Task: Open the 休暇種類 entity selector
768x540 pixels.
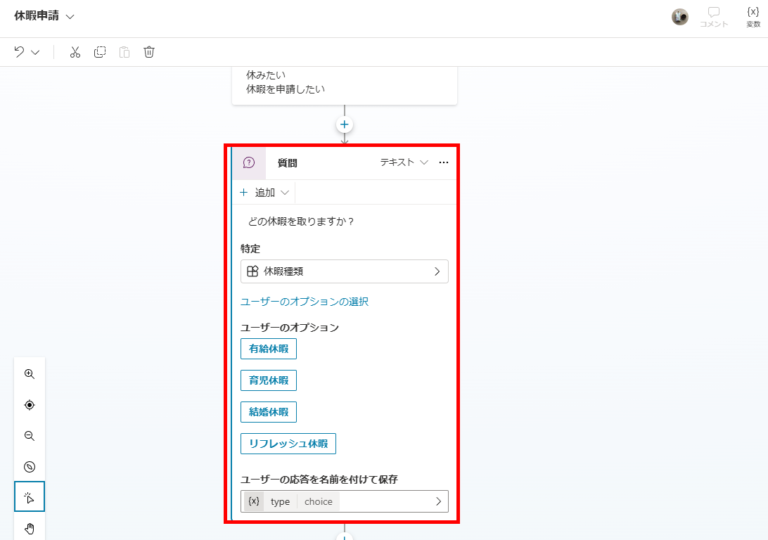Action: click(x=344, y=271)
